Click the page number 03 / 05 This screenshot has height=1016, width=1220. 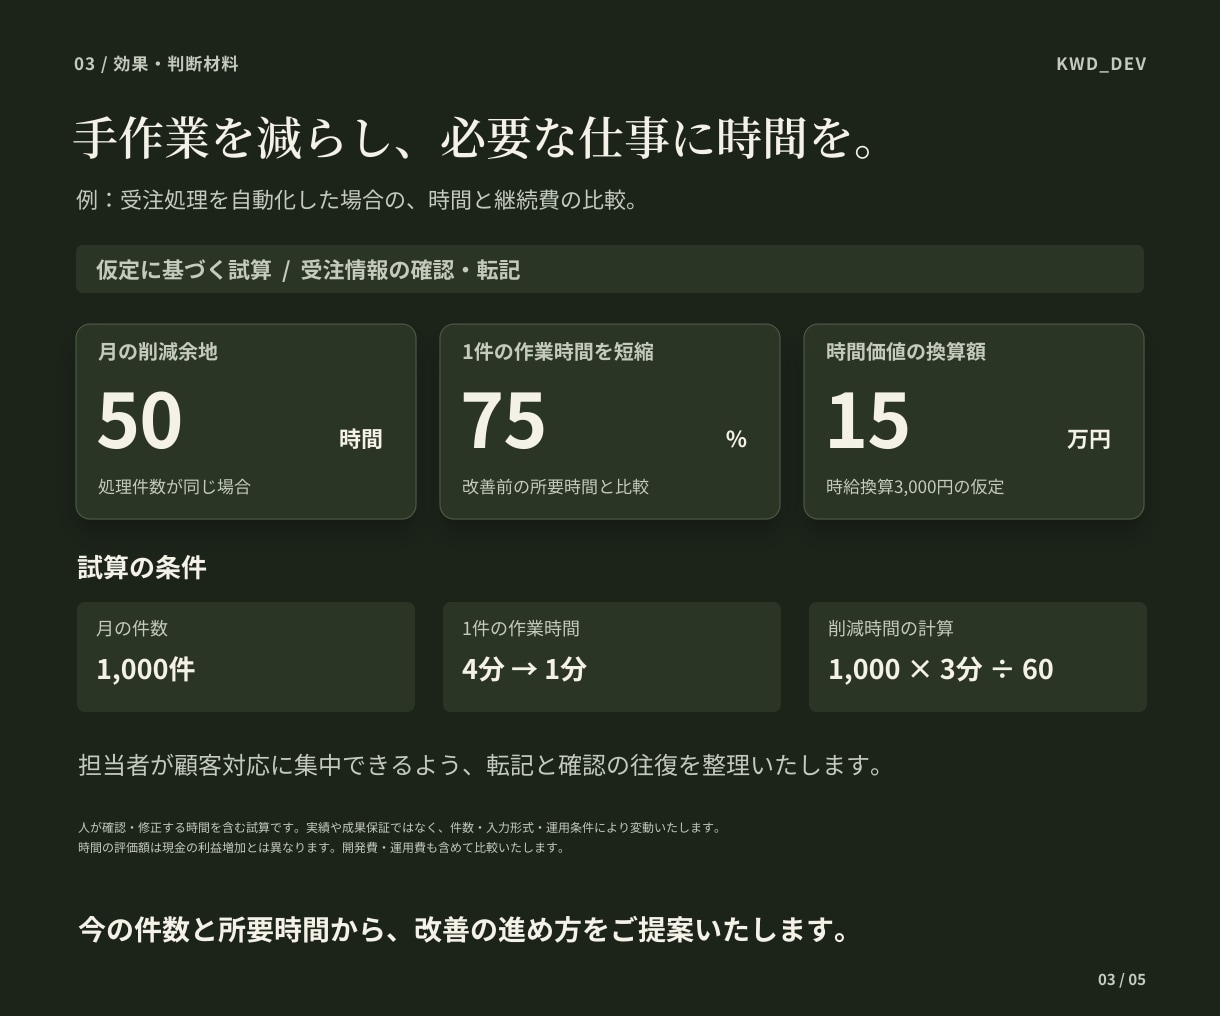1122,980
